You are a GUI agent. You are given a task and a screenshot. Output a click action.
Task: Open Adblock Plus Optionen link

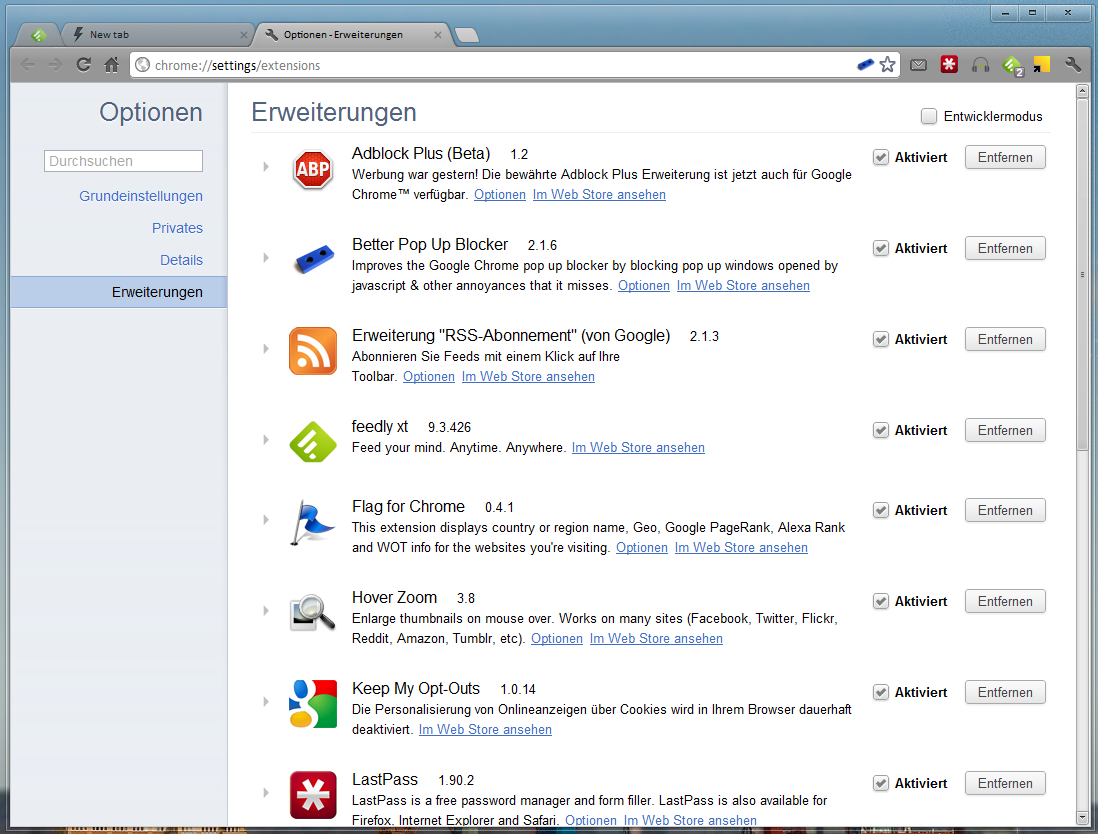pyautogui.click(x=499, y=195)
